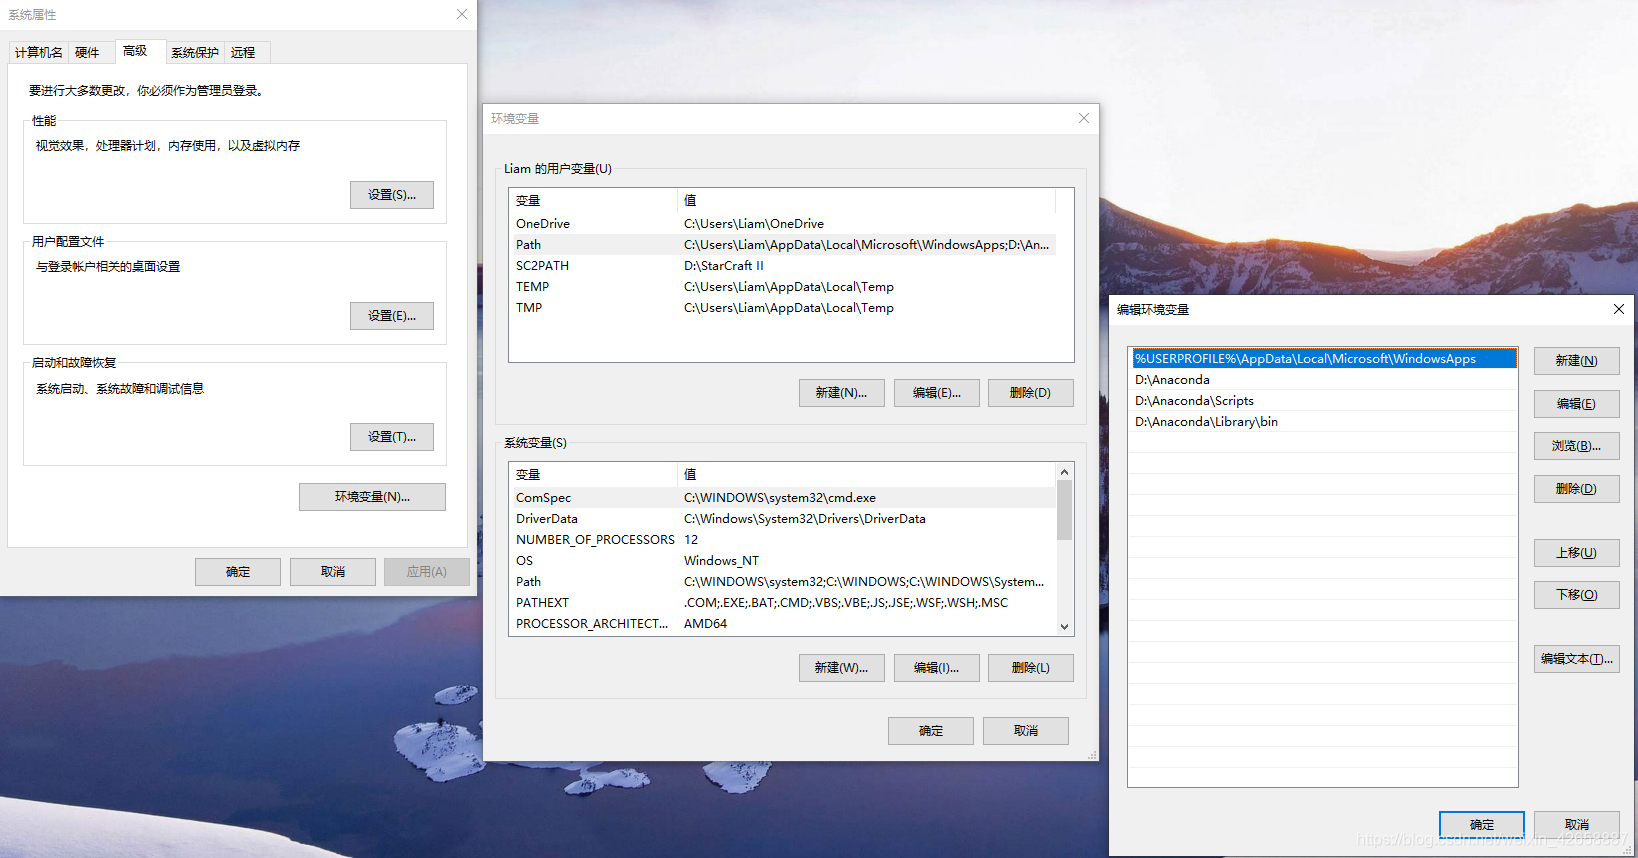This screenshot has height=858, width=1638.
Task: Select the D:\Anaconda path entry
Action: (x=1323, y=380)
